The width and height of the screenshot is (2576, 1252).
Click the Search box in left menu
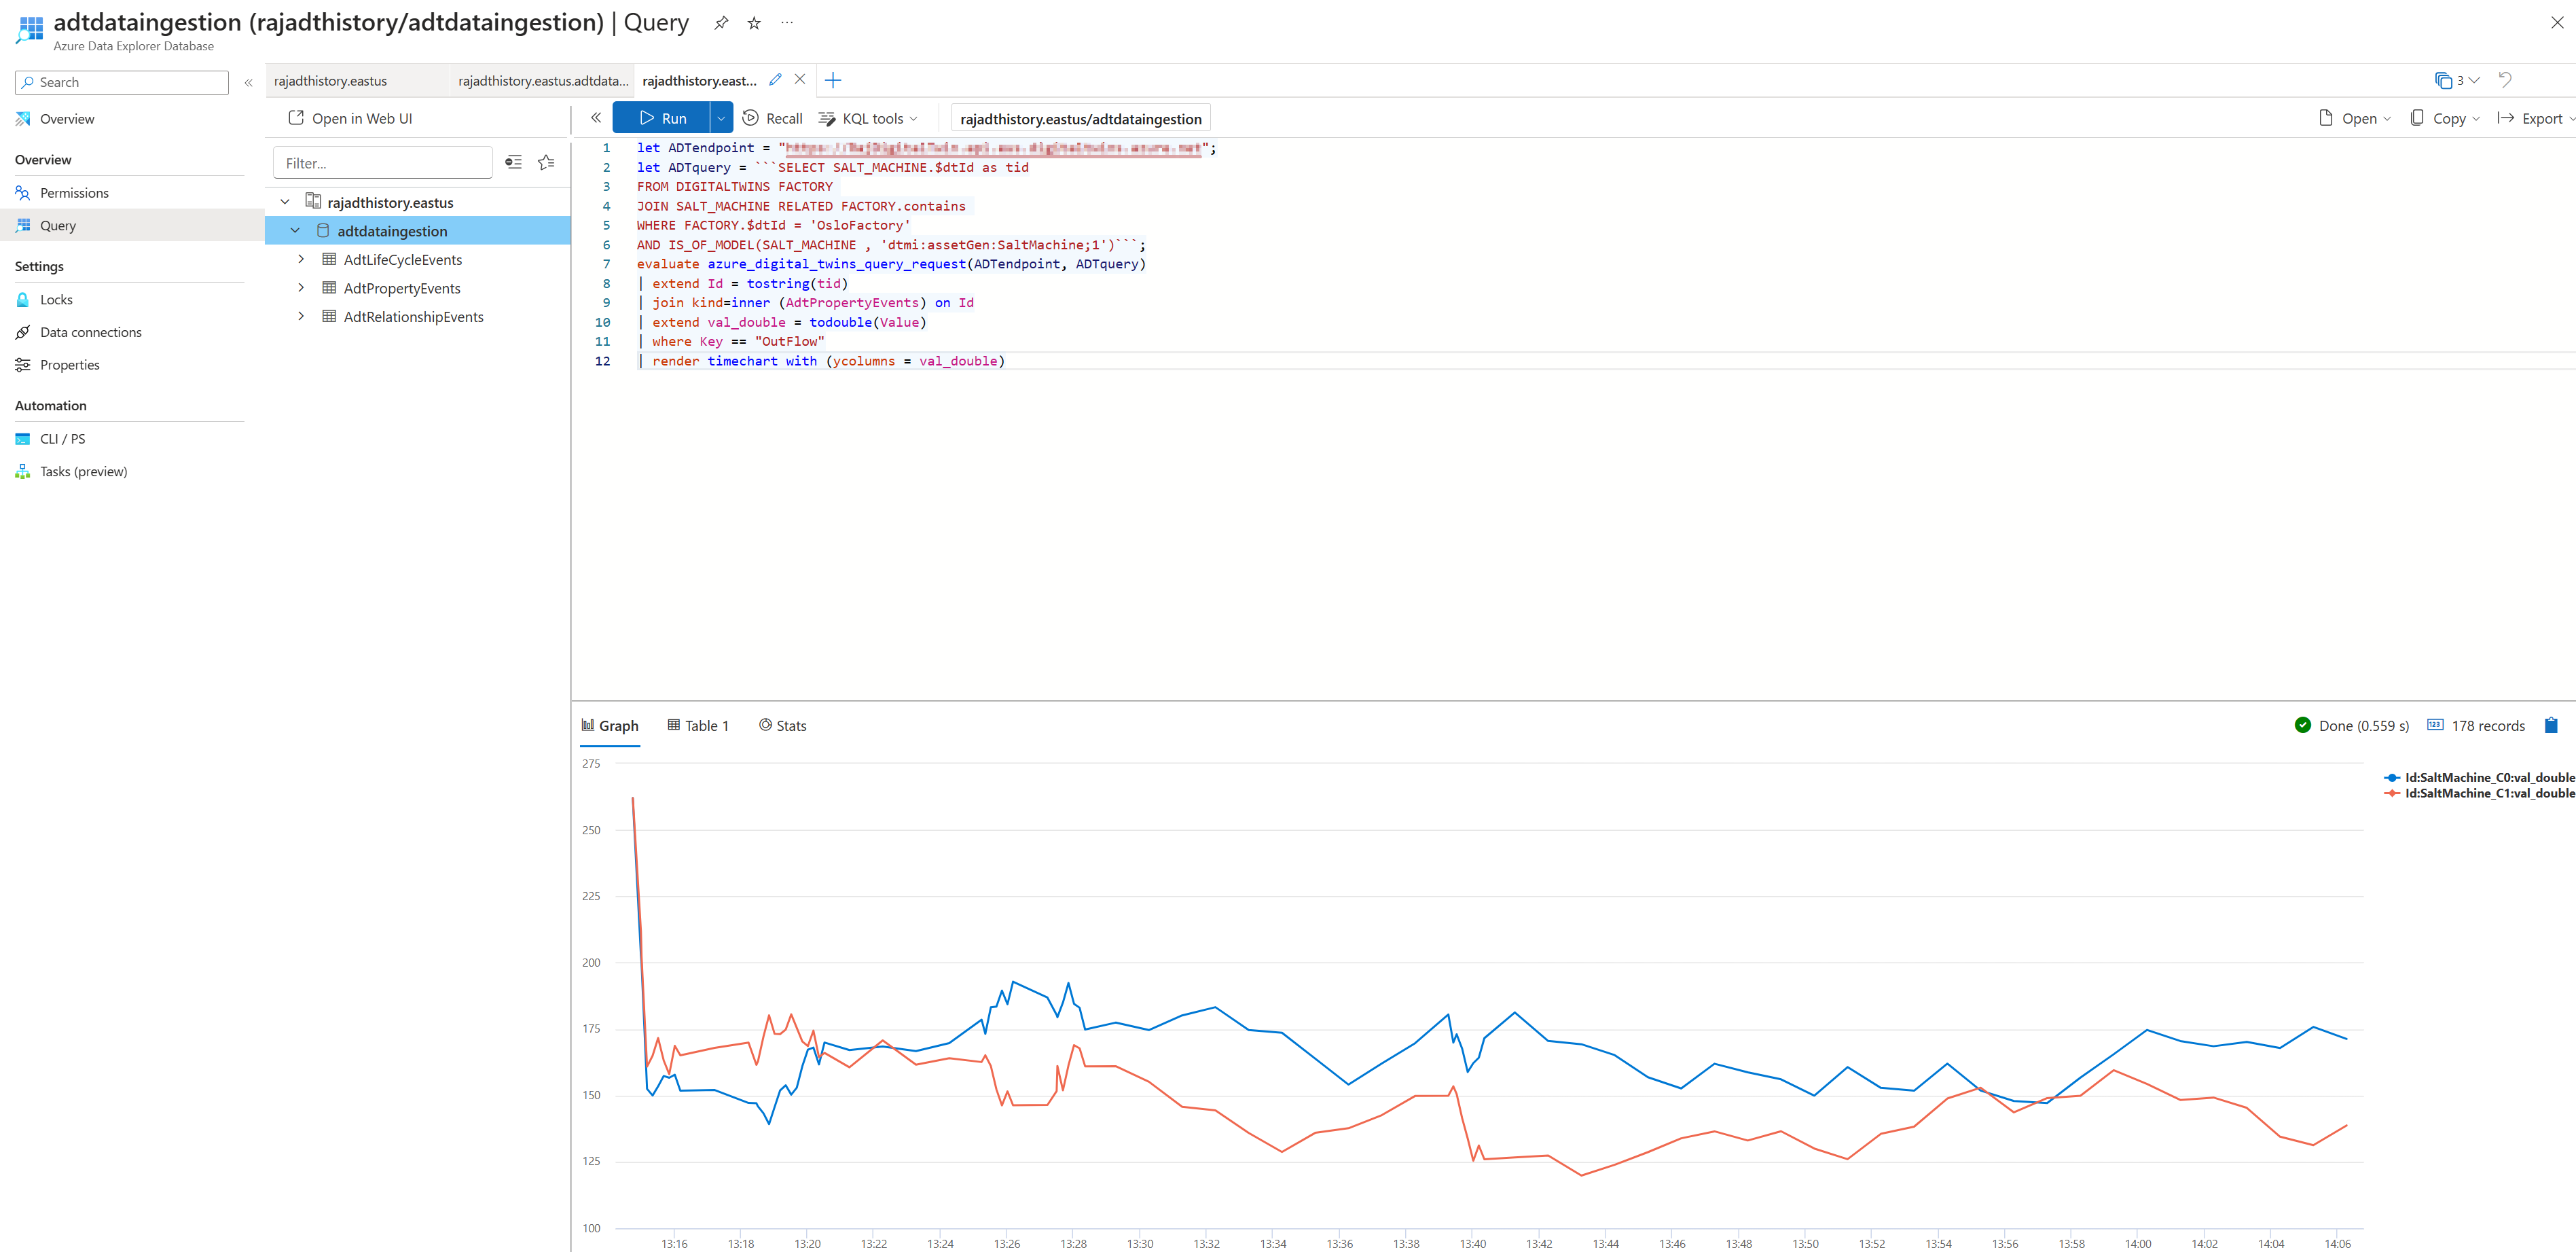(x=121, y=82)
